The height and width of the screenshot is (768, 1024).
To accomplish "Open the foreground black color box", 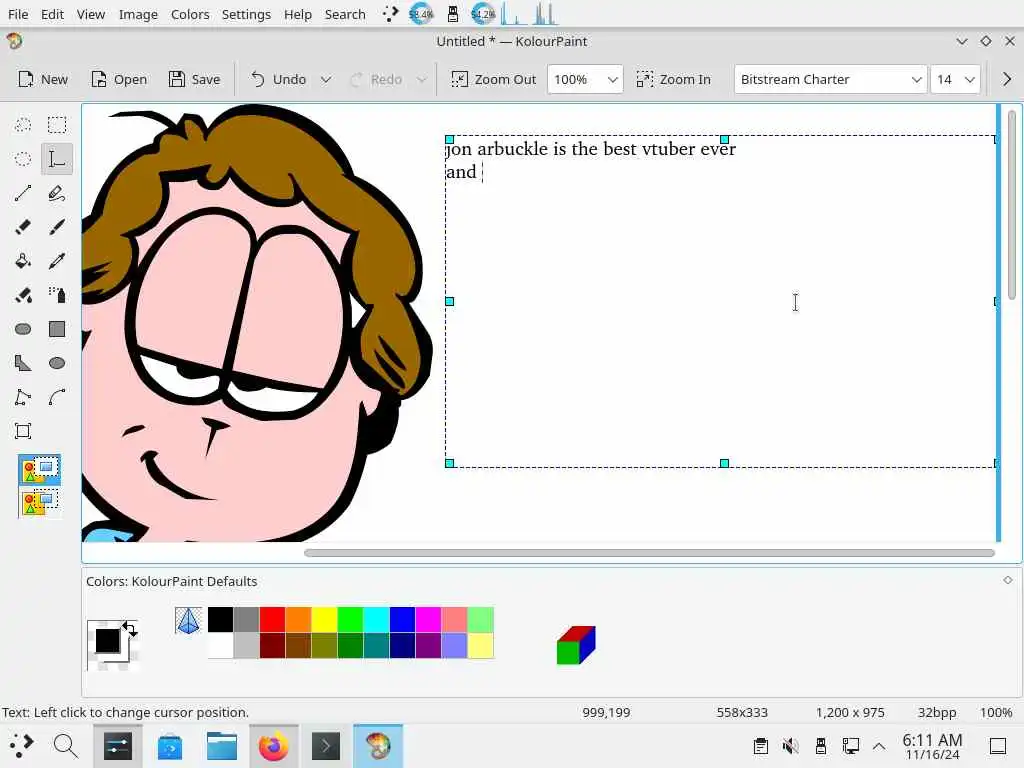I will pos(108,641).
